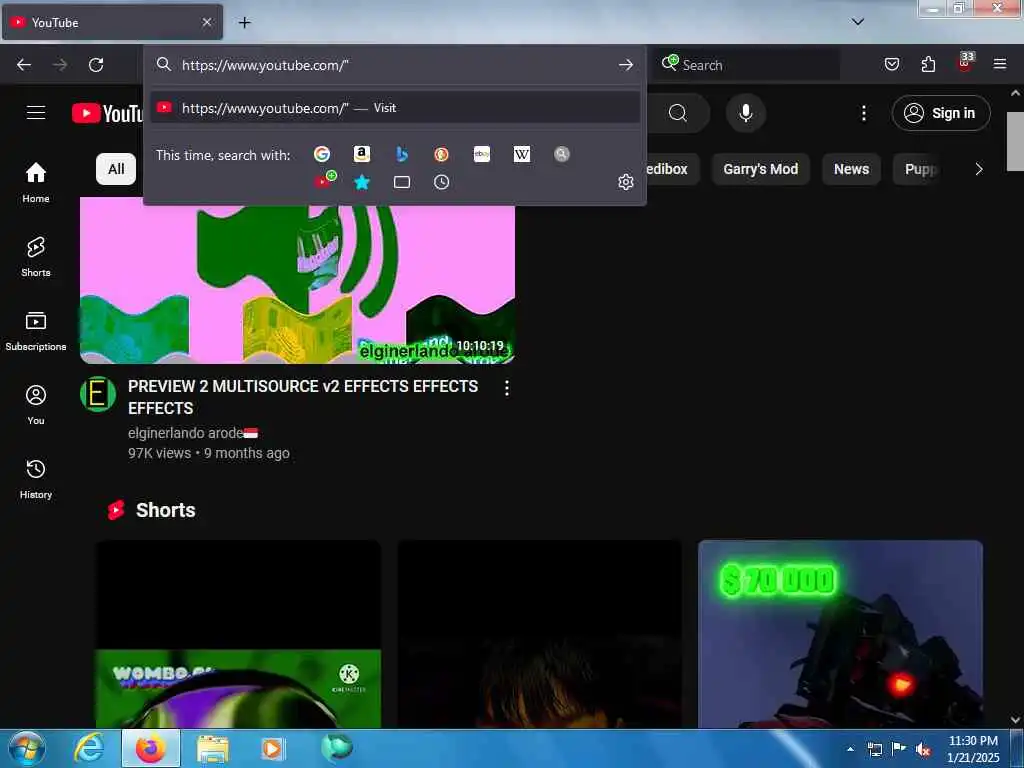Open the dark middle short thumbnail
Viewport: 1024px width, 768px height.
coord(539,634)
